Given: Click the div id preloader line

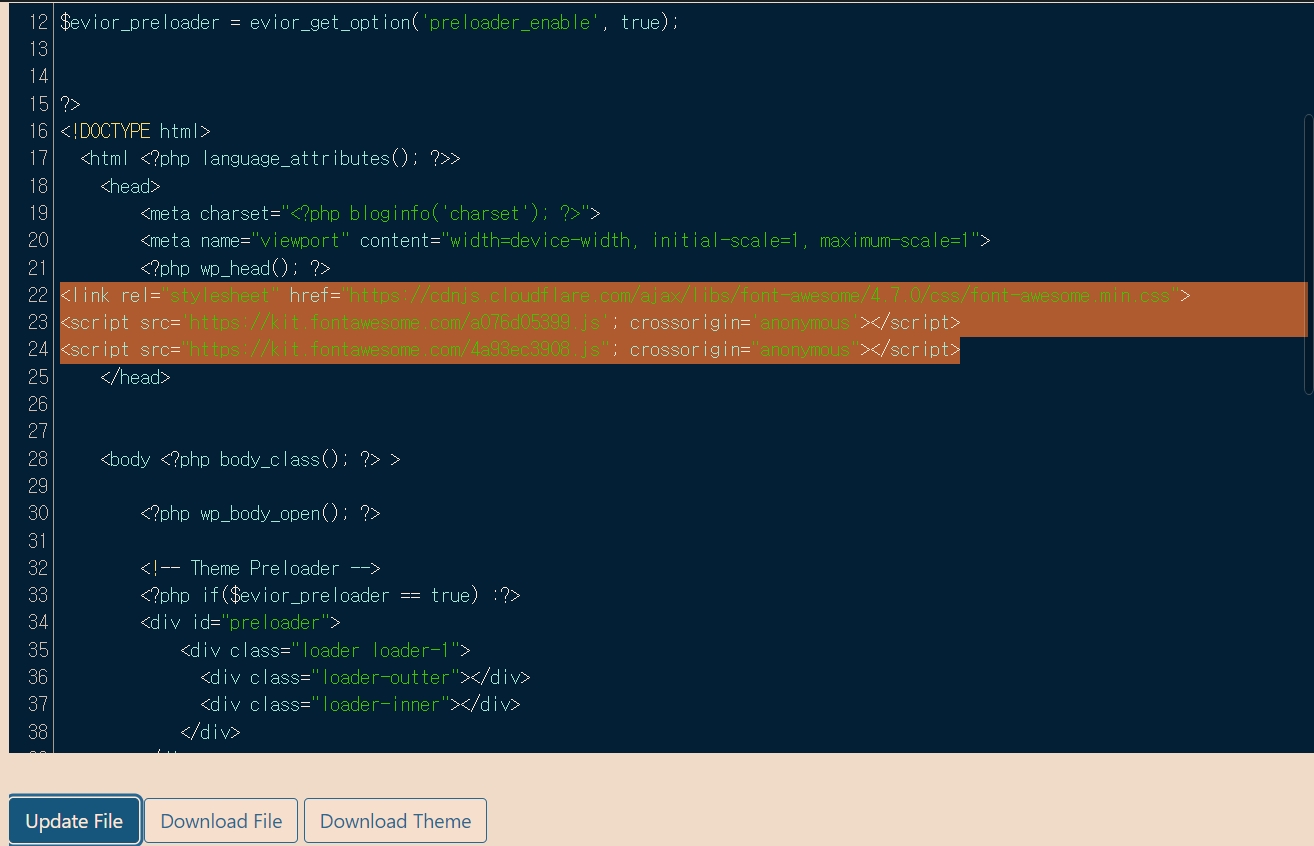Looking at the screenshot, I should coord(240,622).
